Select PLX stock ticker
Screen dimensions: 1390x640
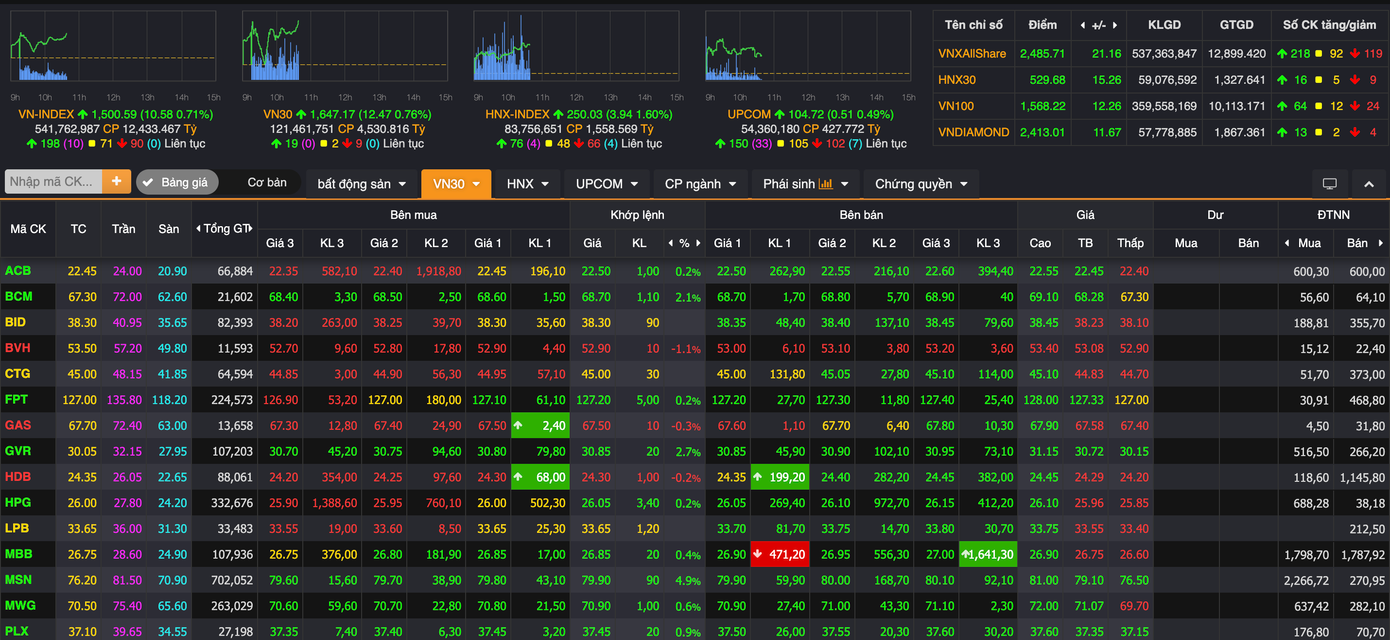18,631
